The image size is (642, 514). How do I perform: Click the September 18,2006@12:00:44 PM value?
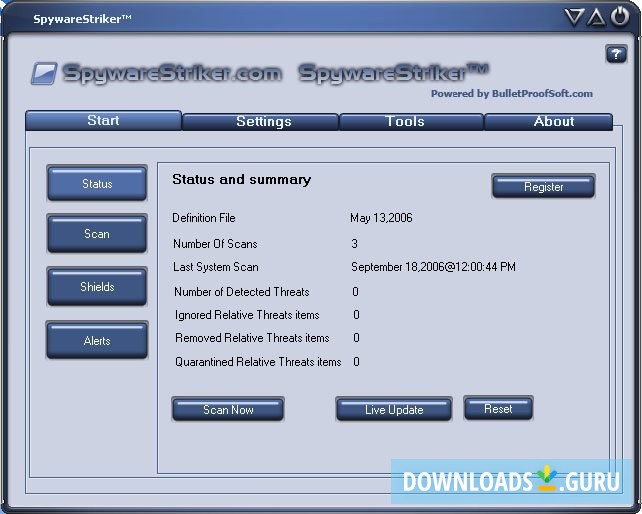[433, 267]
